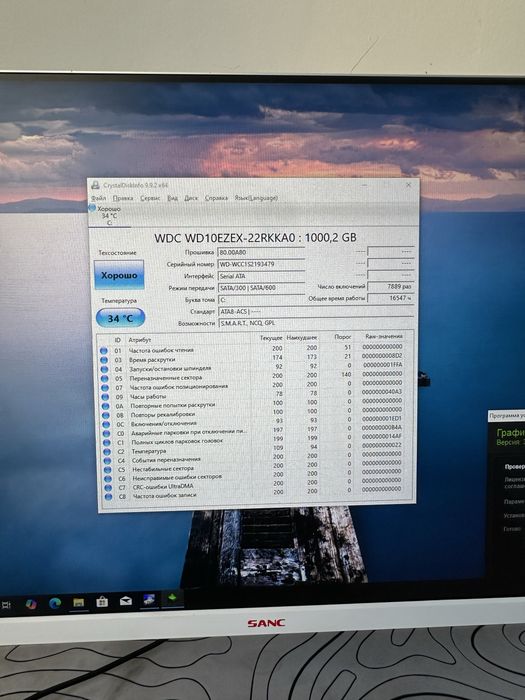Image resolution: width=525 pixels, height=700 pixels.
Task: Click the firmware field 80.00A80
Action: 261,252
